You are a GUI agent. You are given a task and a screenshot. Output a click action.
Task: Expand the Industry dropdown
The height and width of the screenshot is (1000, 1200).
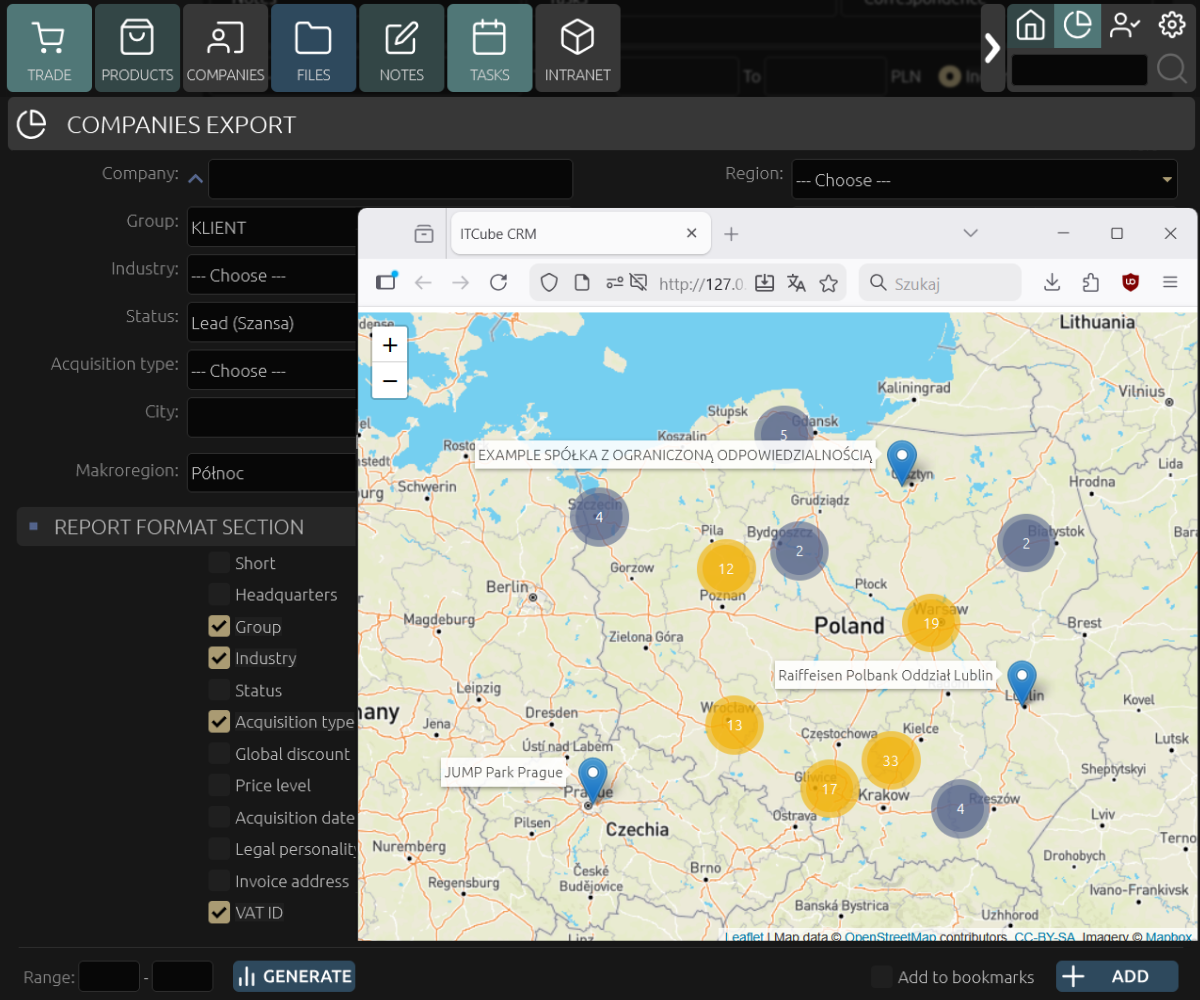272,275
